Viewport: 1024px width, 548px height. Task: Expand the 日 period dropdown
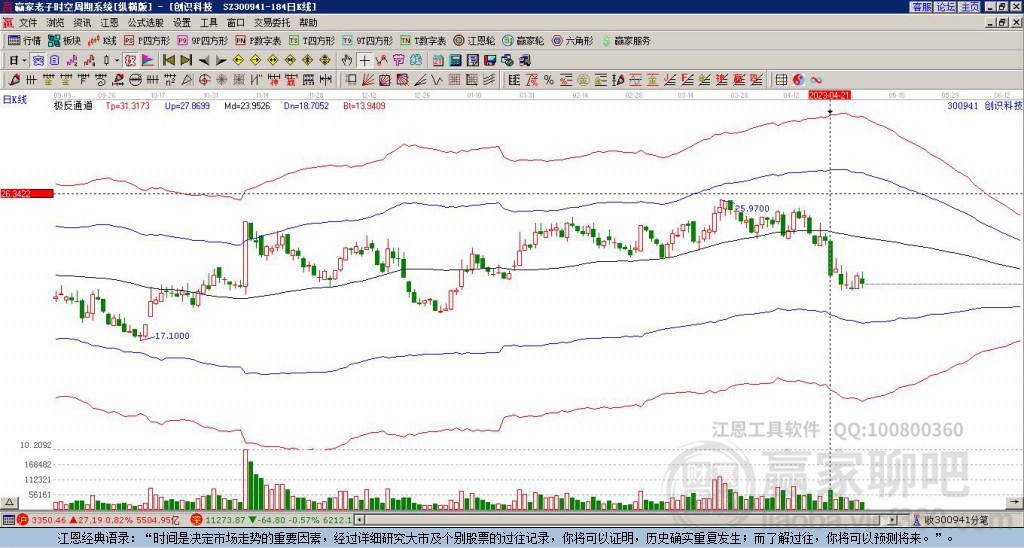tap(24, 61)
